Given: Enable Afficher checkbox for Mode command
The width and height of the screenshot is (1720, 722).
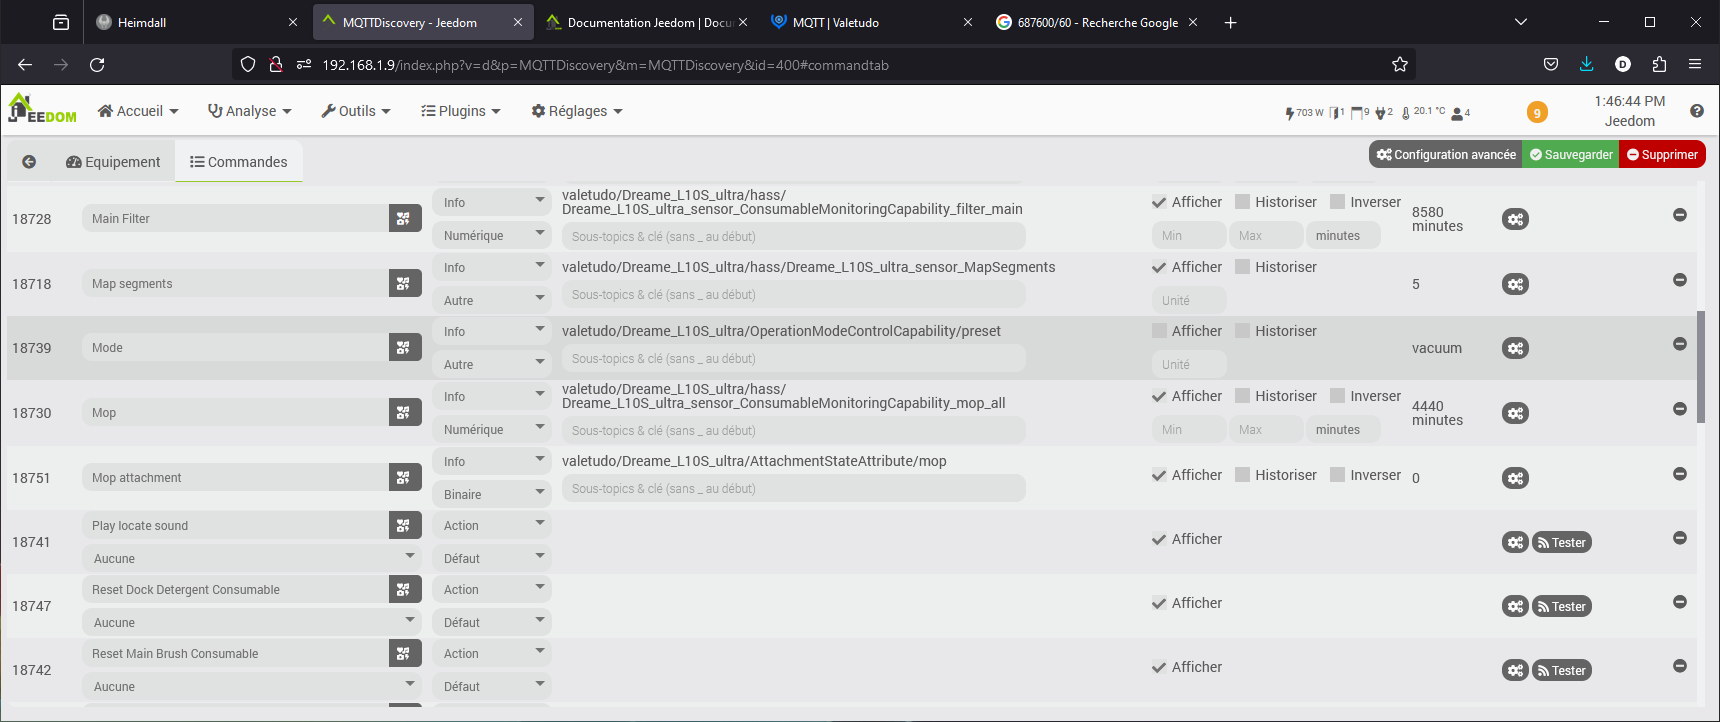Looking at the screenshot, I should click(x=1159, y=331).
